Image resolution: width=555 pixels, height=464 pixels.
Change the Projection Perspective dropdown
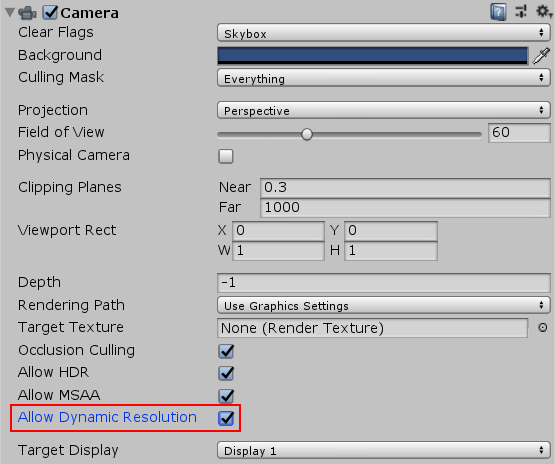coord(384,110)
